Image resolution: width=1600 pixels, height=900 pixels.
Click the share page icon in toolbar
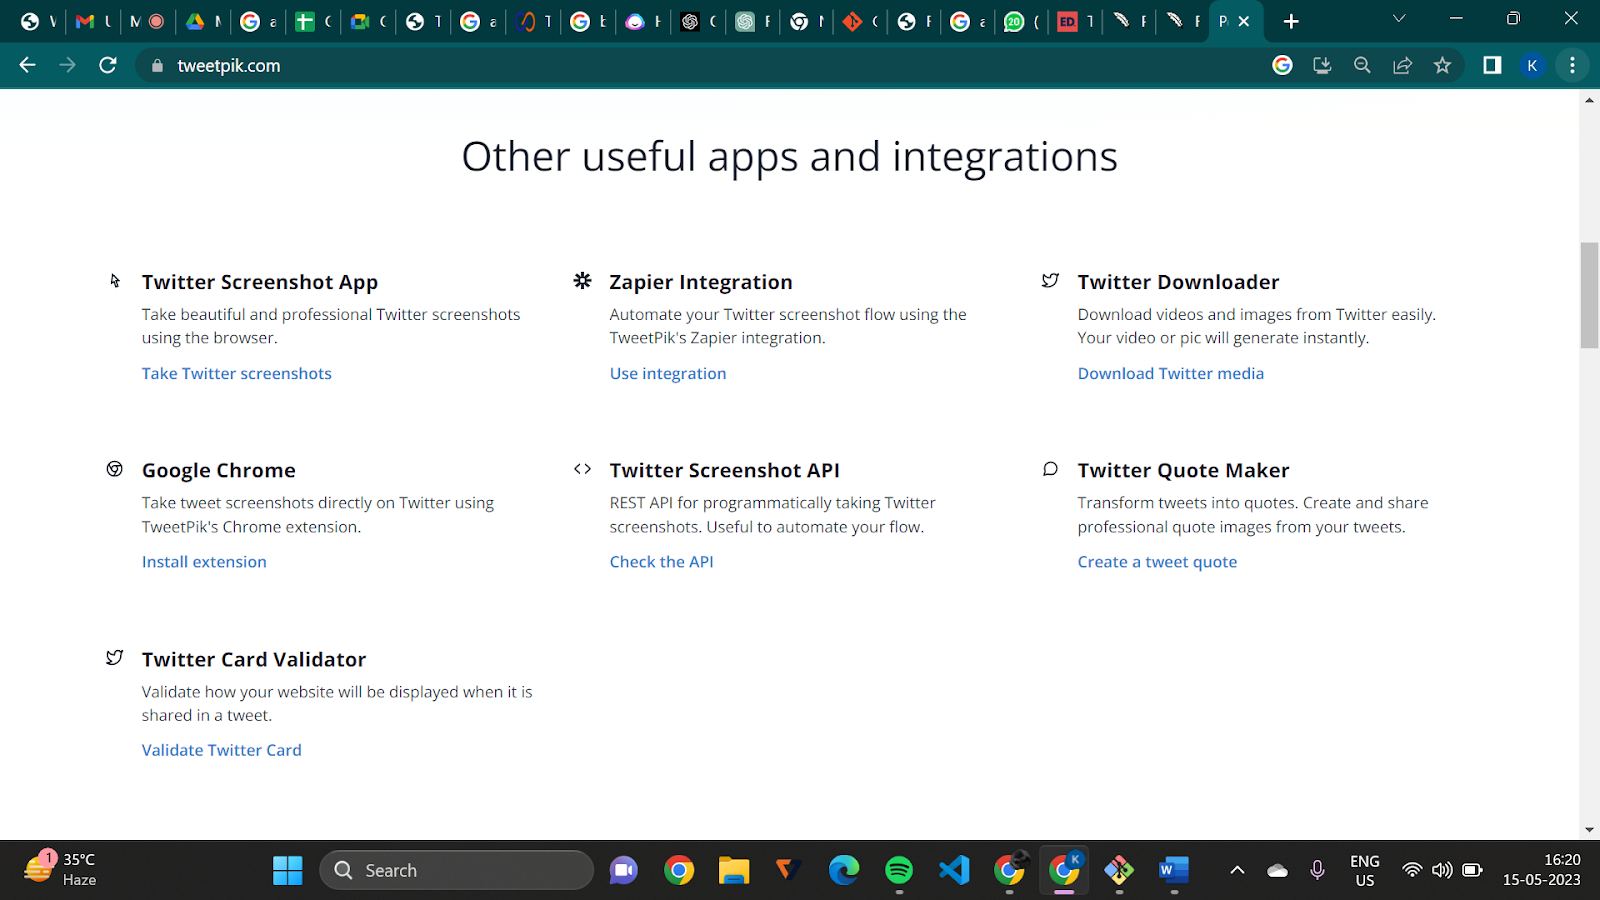(1402, 65)
